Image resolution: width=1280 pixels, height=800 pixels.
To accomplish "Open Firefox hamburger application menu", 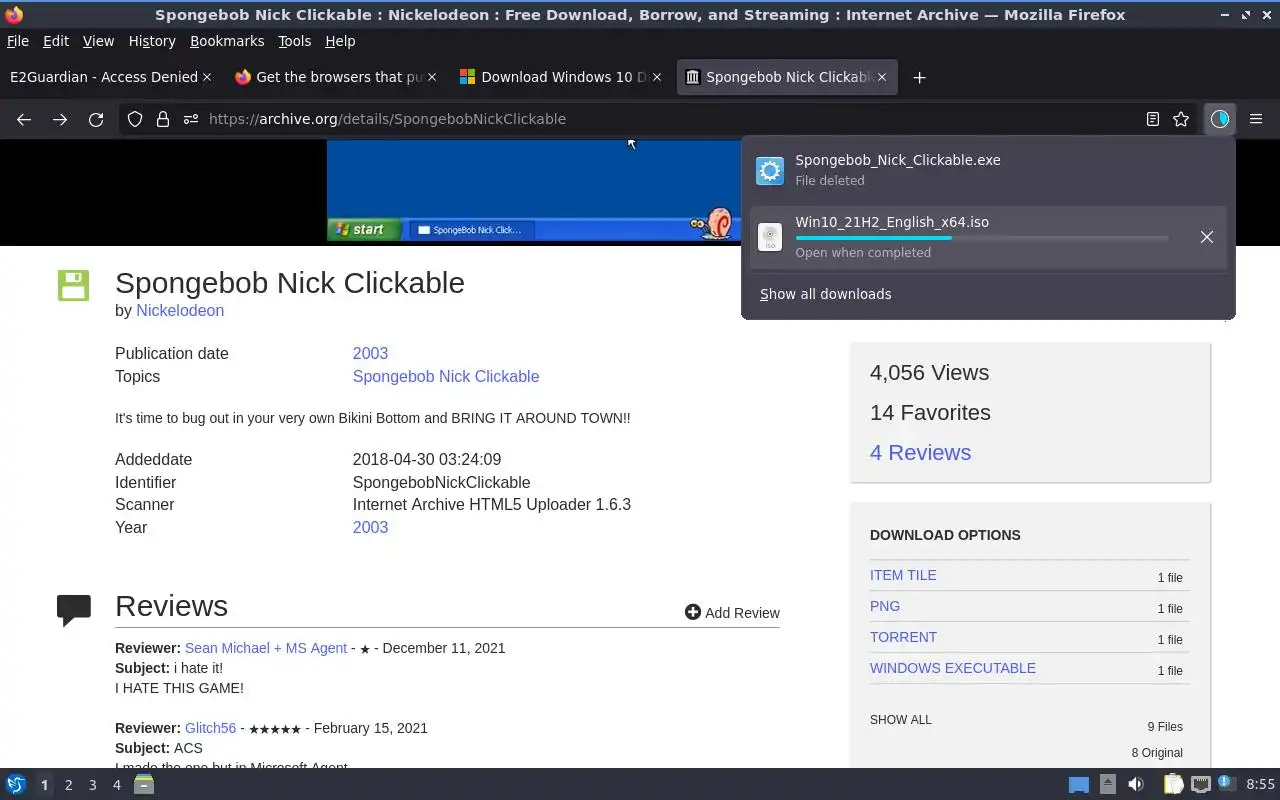I will [1256, 119].
